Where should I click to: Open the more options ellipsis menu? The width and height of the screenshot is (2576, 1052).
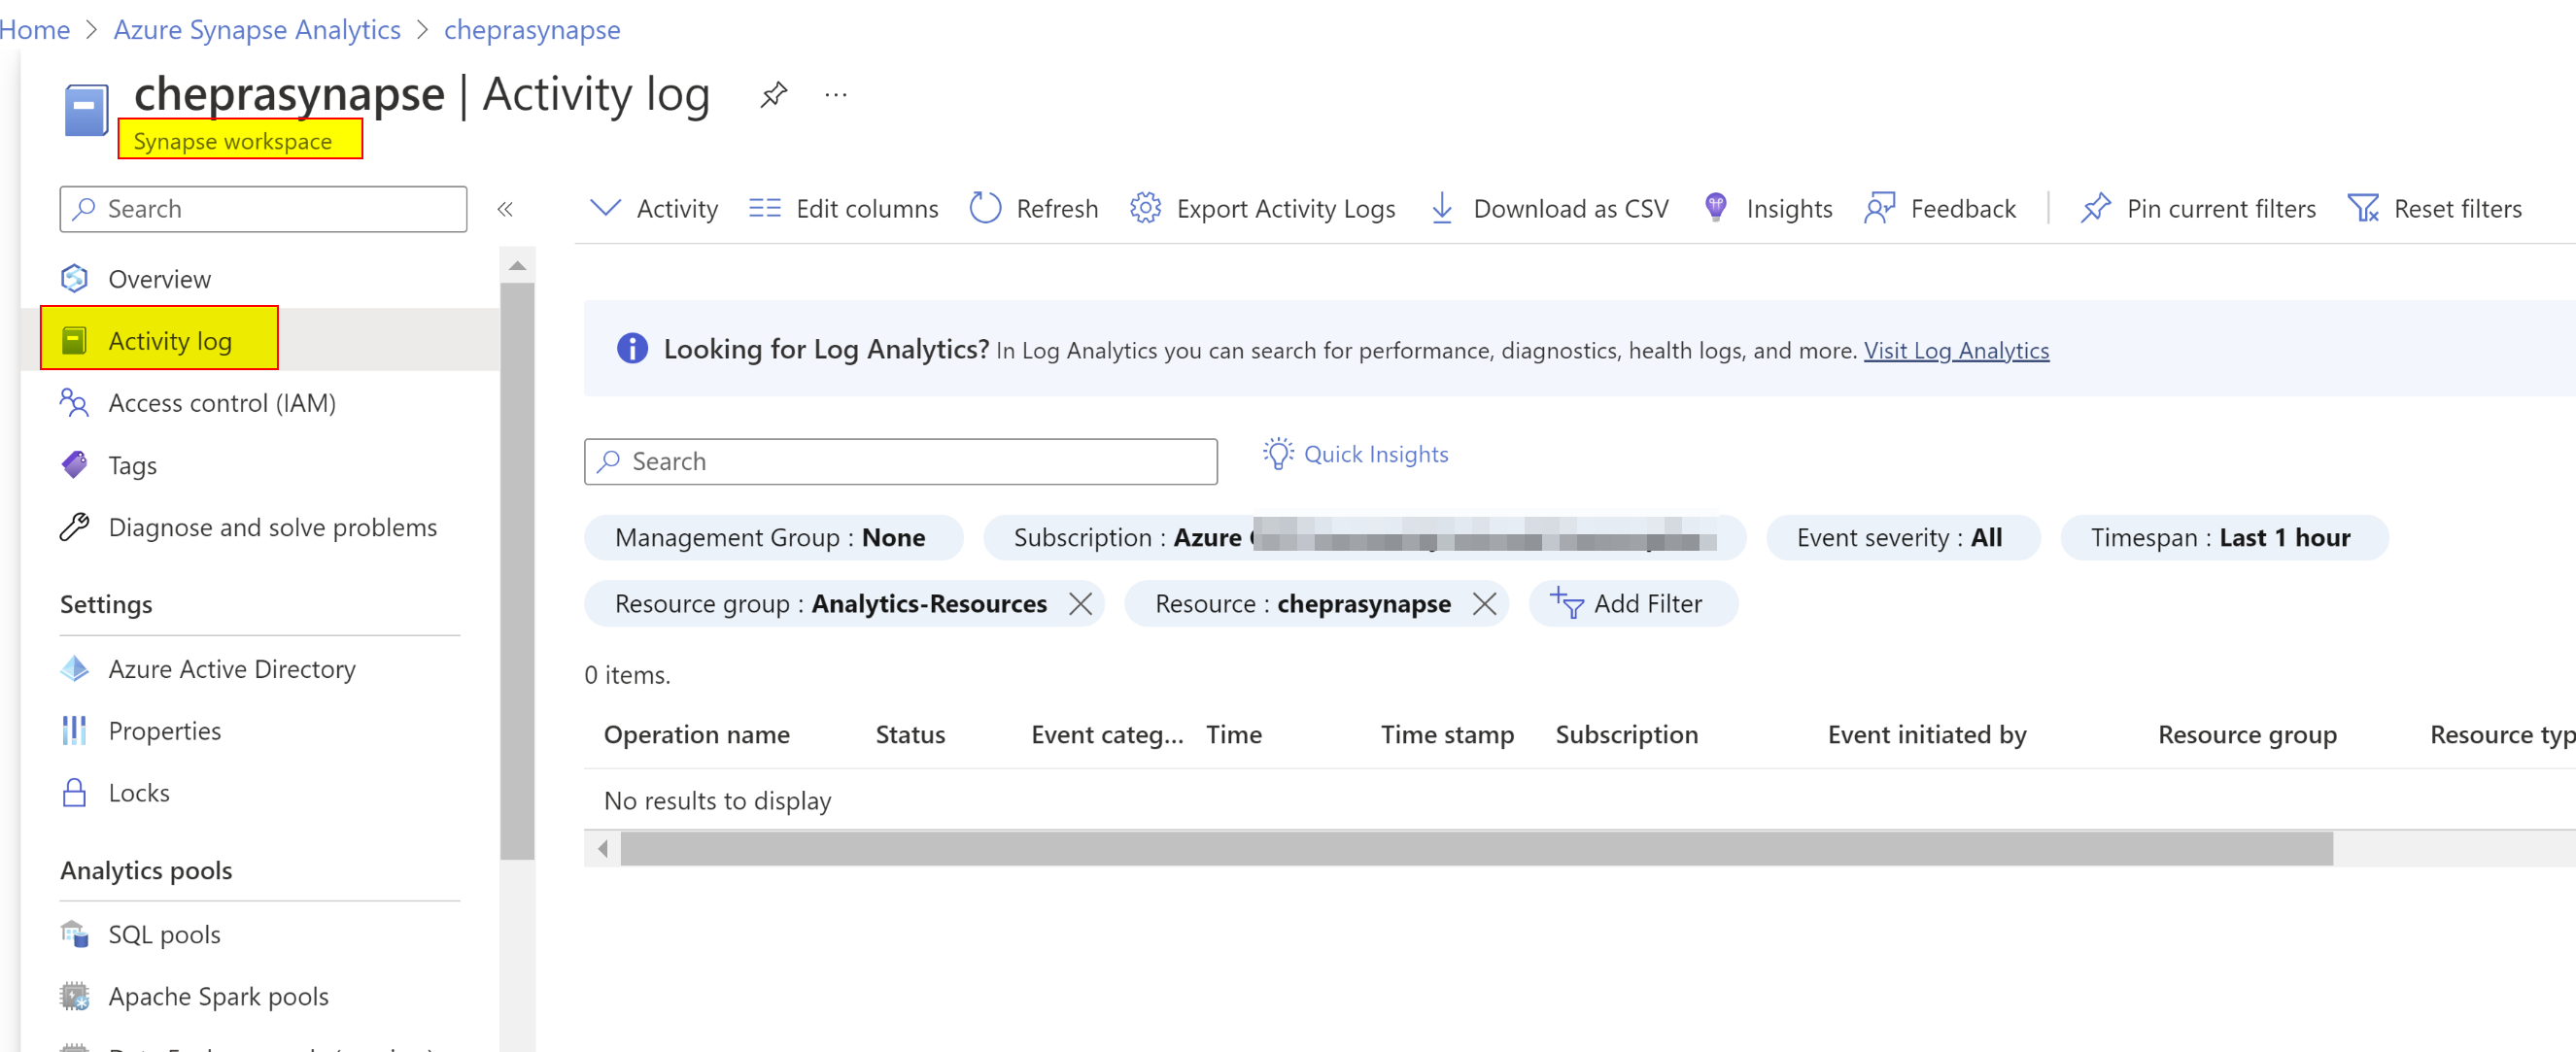tap(836, 95)
